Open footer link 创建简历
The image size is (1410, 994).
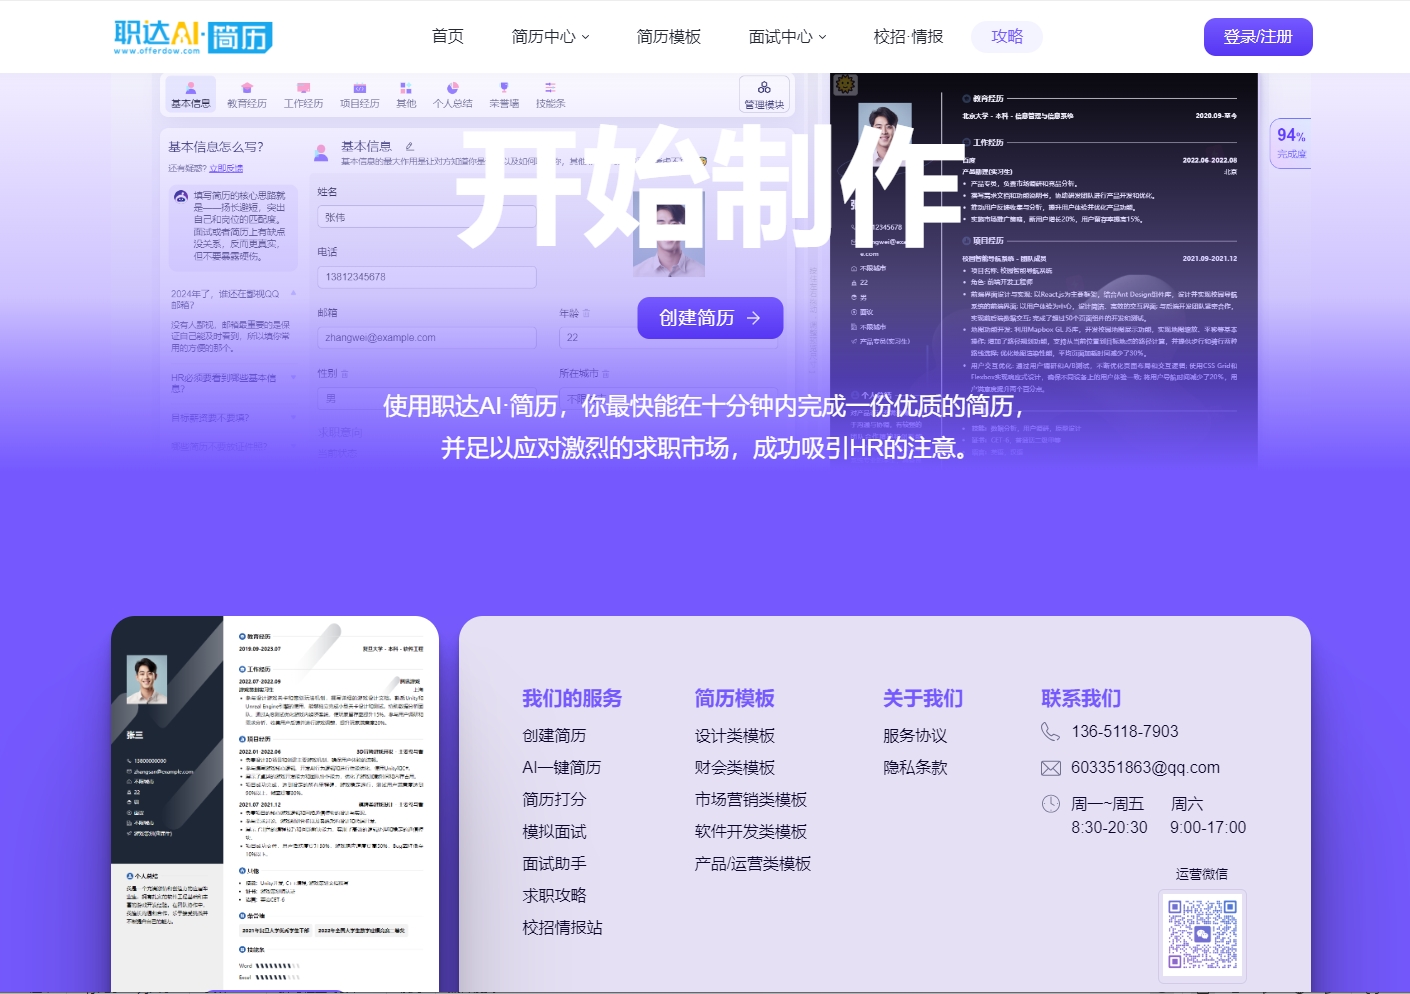554,736
